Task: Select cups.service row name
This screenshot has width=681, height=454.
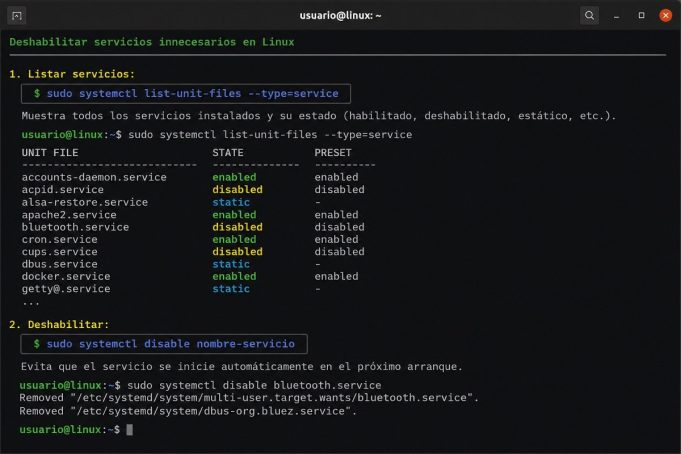Action: (x=60, y=252)
